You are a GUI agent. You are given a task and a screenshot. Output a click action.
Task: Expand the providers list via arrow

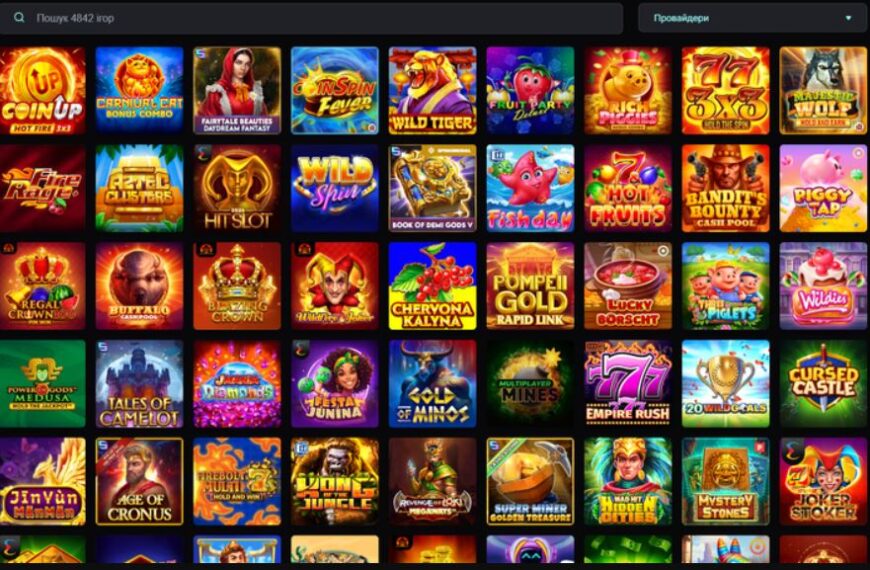click(848, 18)
